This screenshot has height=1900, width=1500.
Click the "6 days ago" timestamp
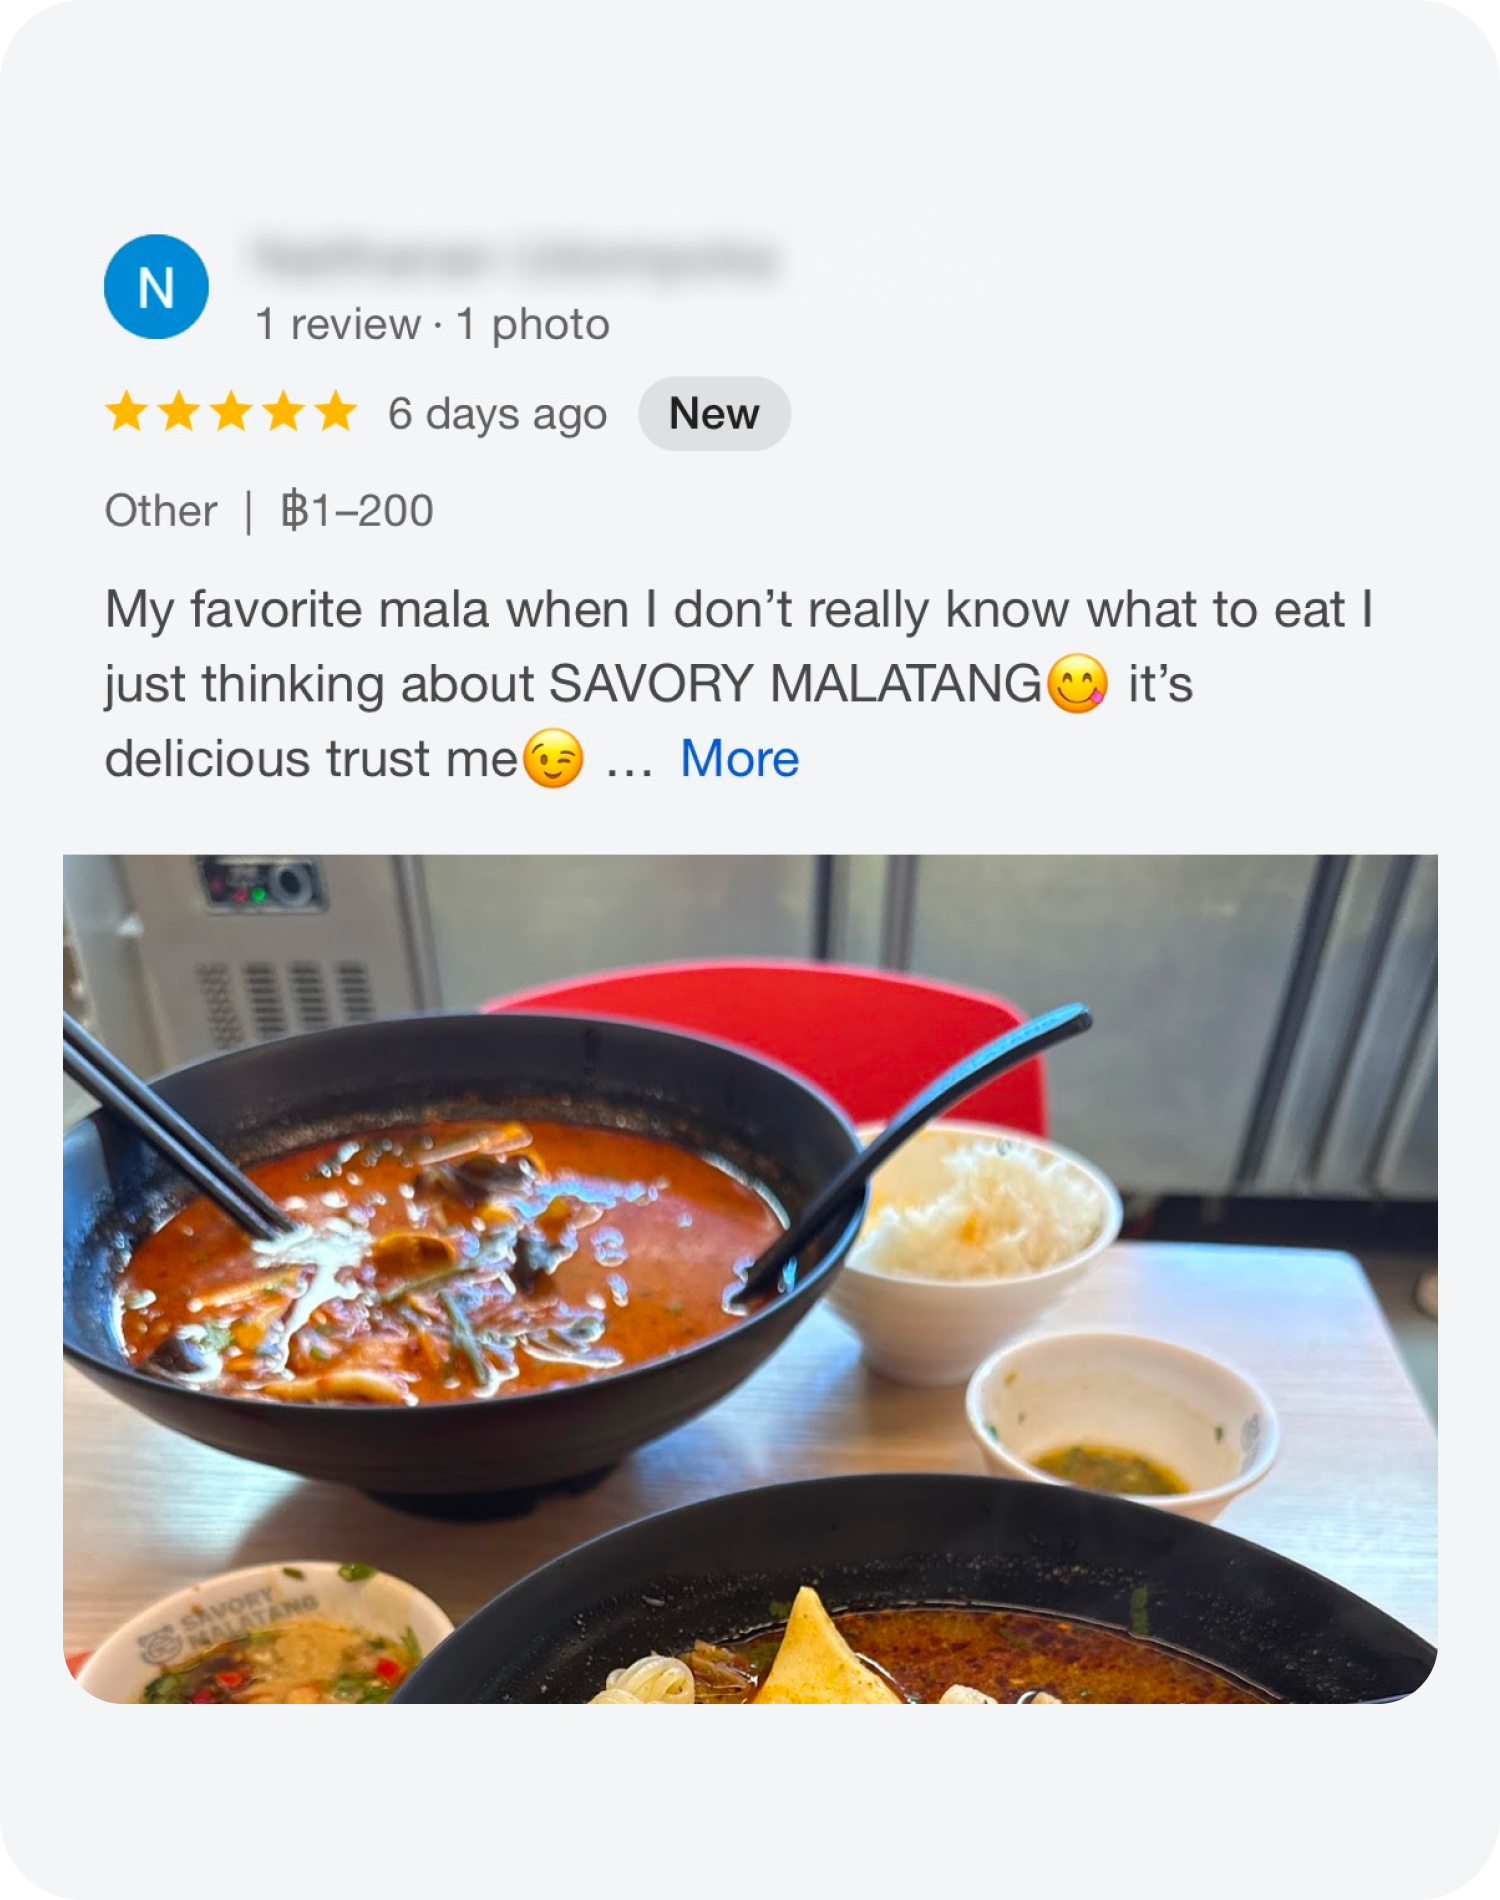[x=497, y=413]
